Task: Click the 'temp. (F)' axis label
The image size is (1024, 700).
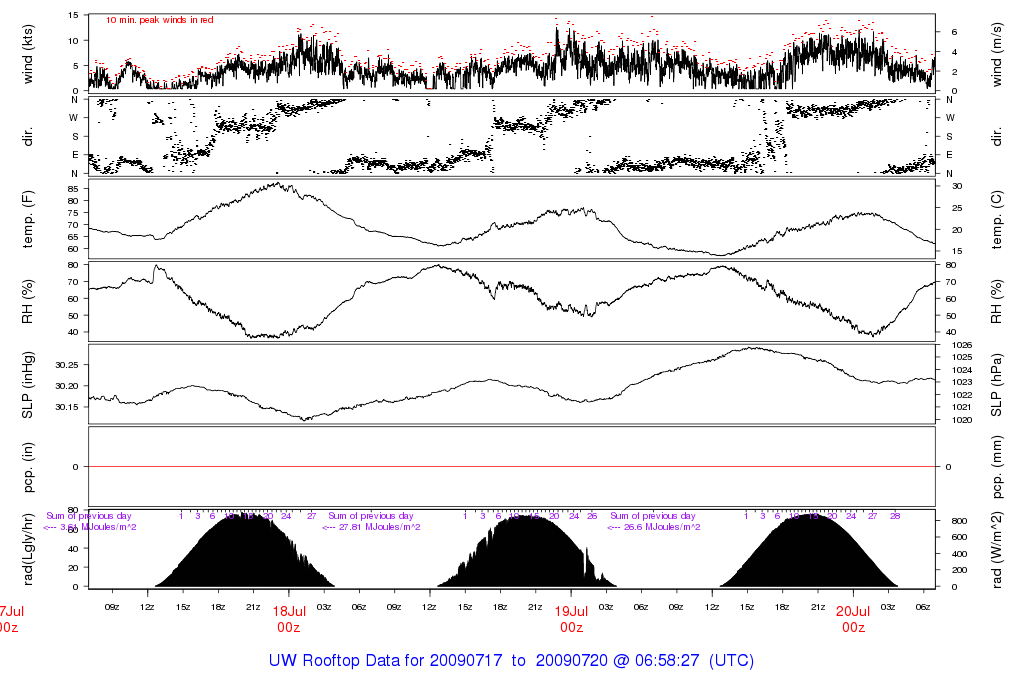Action: tap(28, 219)
